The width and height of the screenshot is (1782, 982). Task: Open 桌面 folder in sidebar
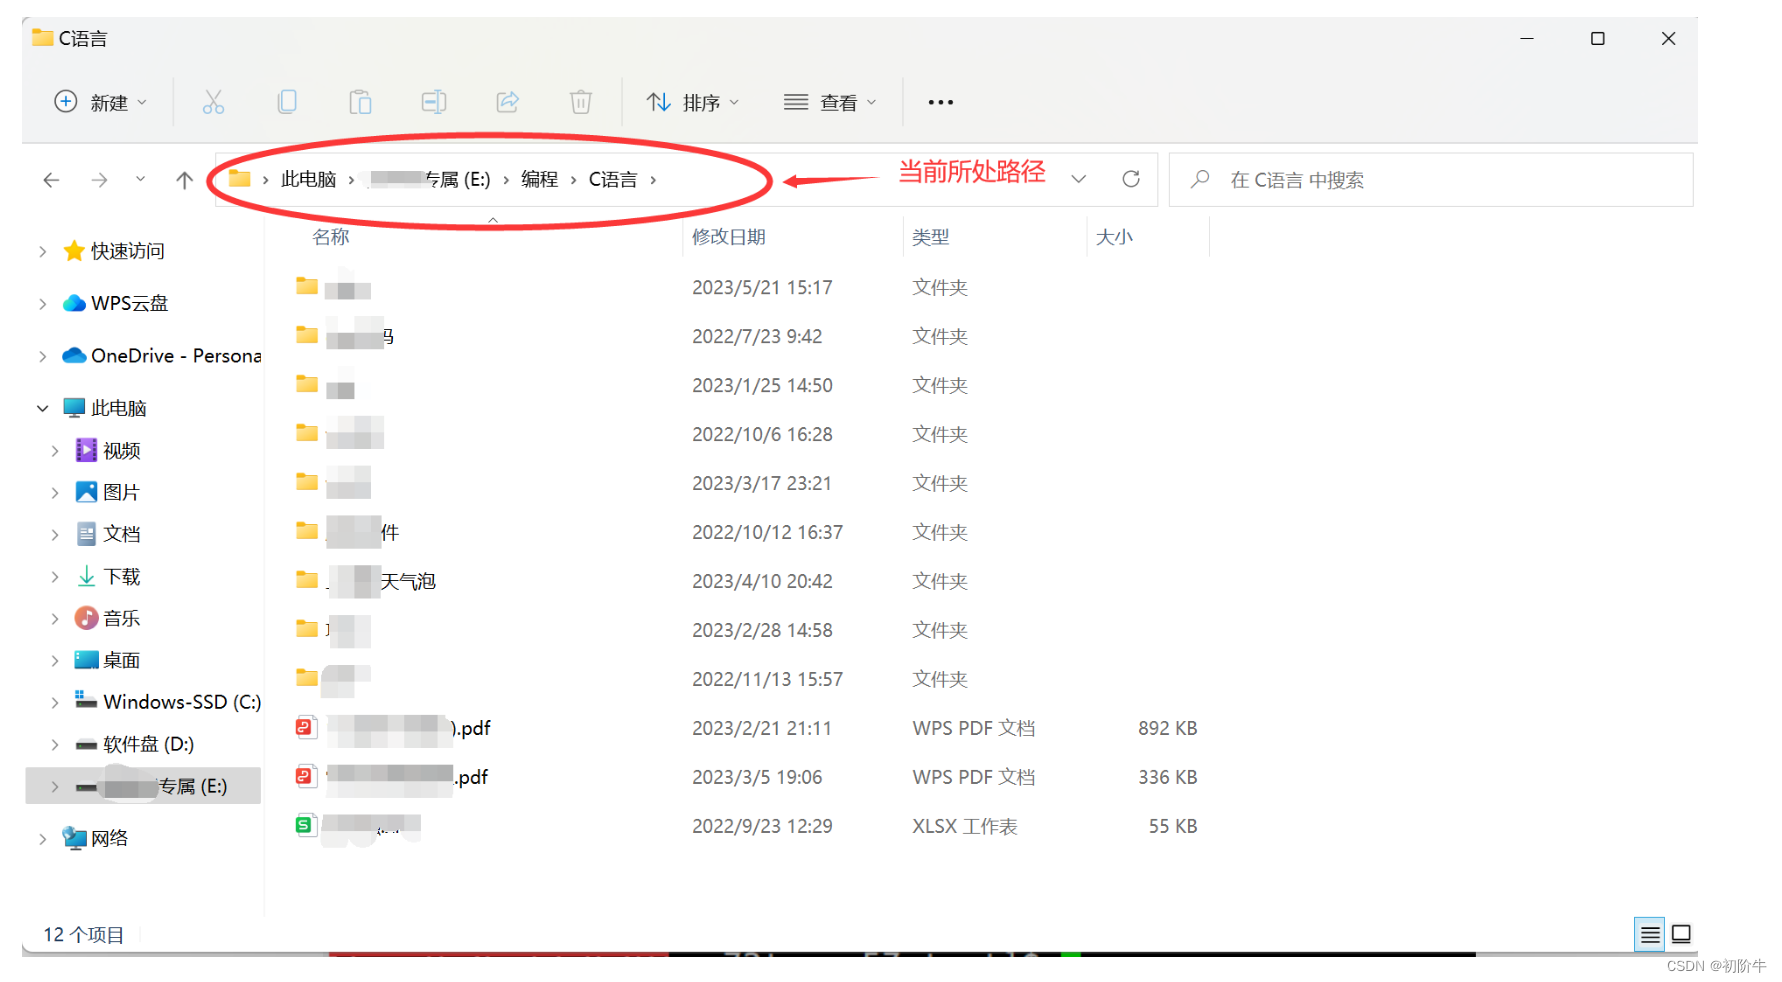click(108, 660)
